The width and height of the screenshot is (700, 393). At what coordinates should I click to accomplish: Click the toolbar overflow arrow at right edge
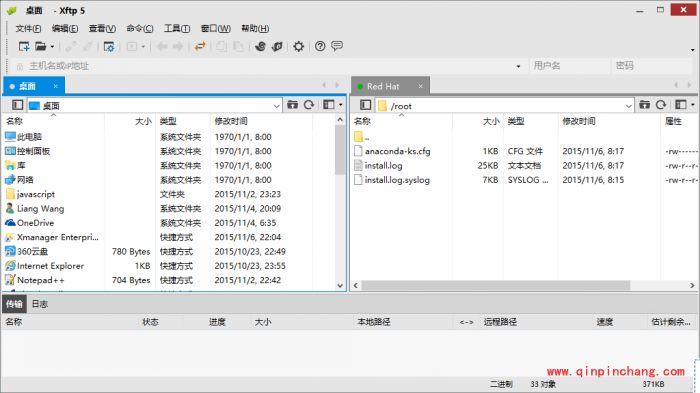click(x=692, y=49)
